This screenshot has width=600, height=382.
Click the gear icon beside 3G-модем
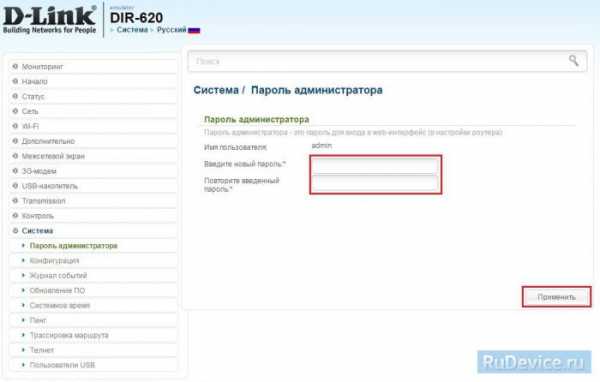click(15, 171)
